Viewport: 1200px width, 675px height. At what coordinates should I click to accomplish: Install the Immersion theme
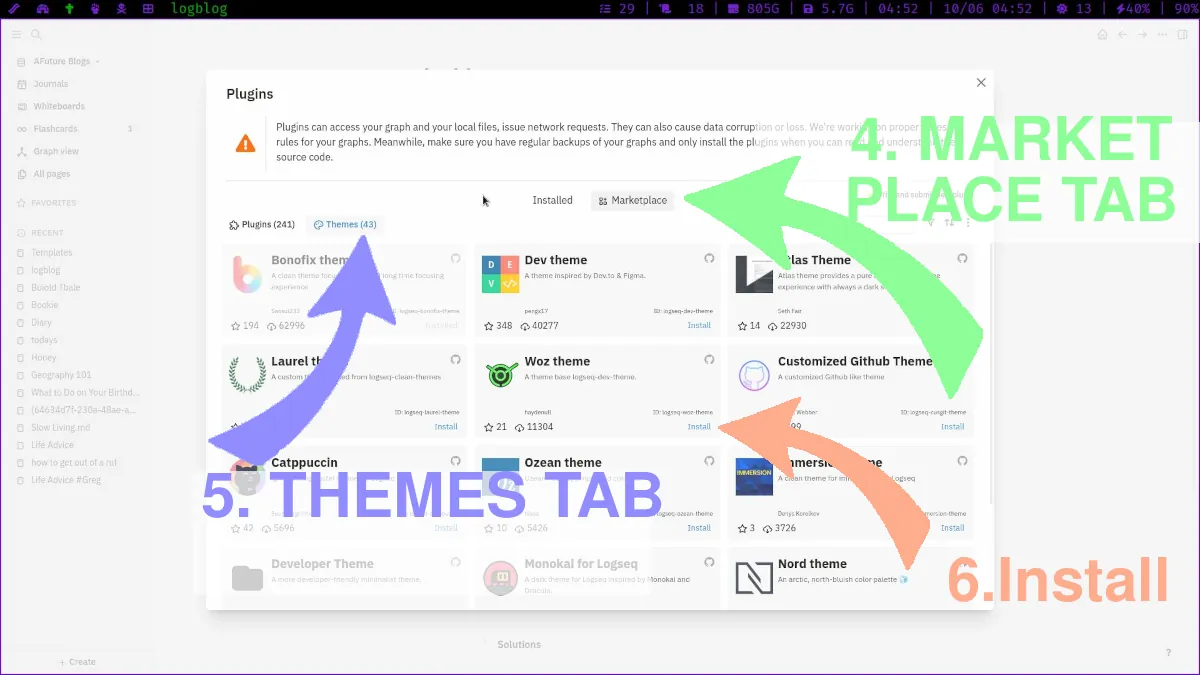point(952,528)
